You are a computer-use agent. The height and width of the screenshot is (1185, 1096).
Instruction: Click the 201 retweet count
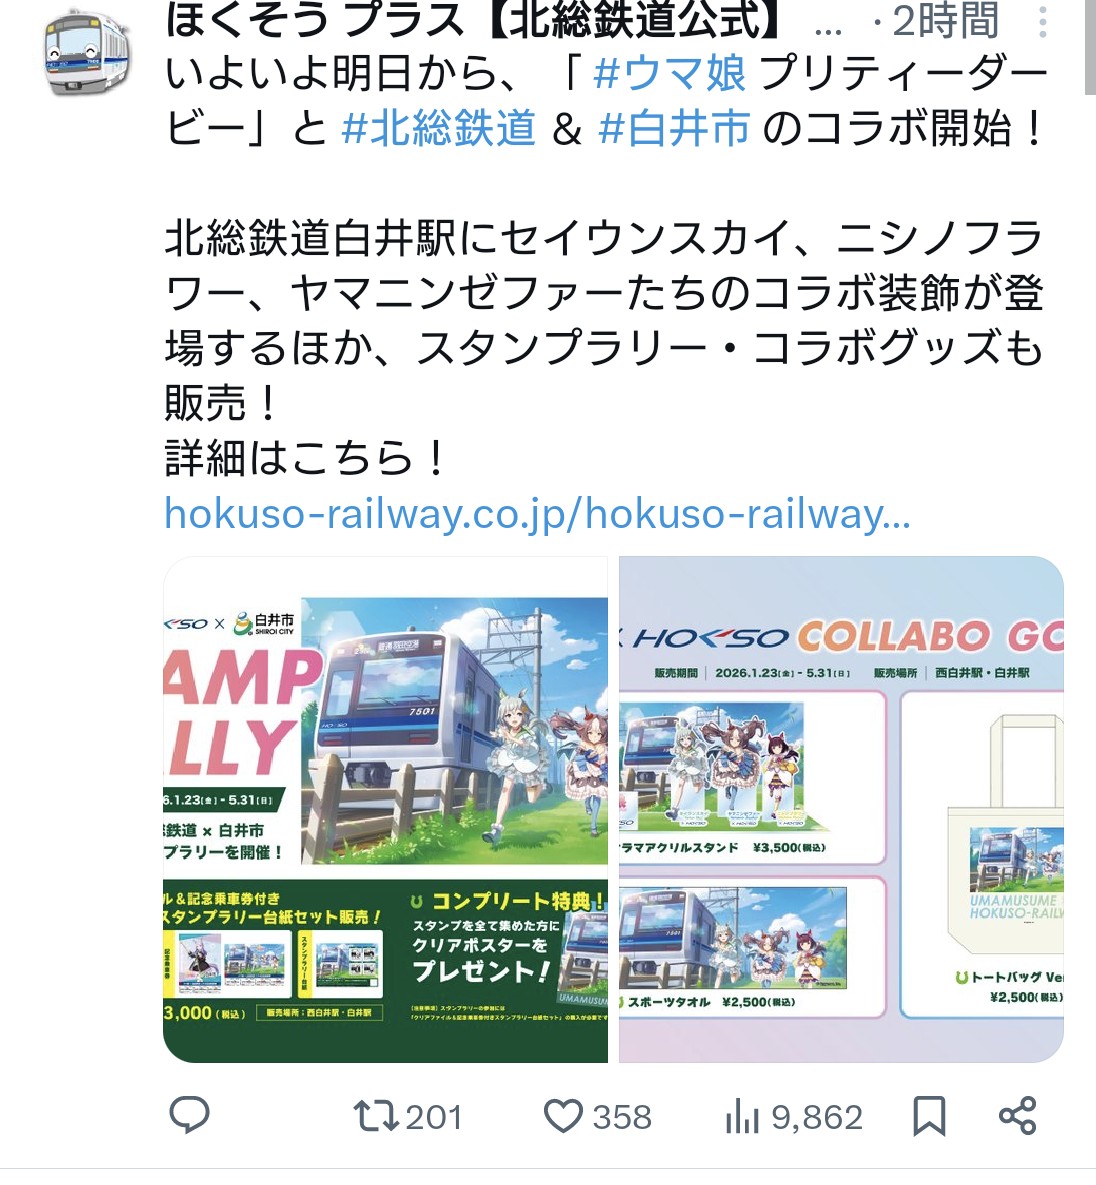(434, 1117)
